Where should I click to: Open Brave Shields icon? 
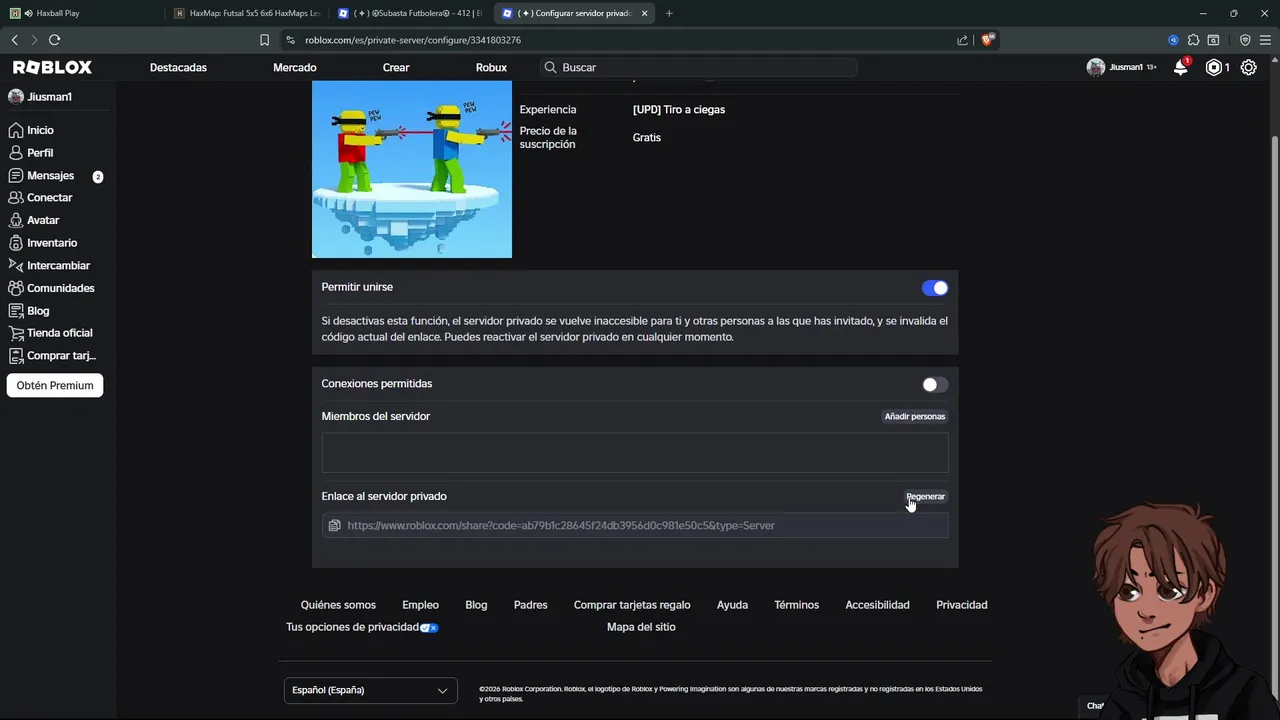pos(987,40)
